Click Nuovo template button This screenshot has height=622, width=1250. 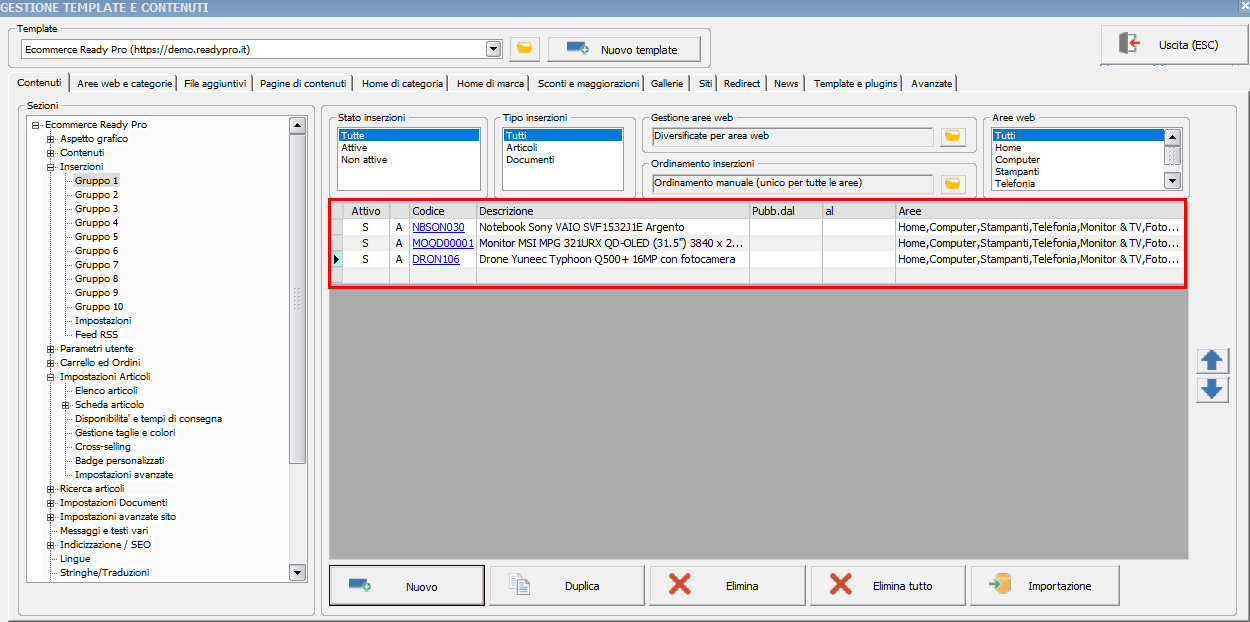(624, 49)
